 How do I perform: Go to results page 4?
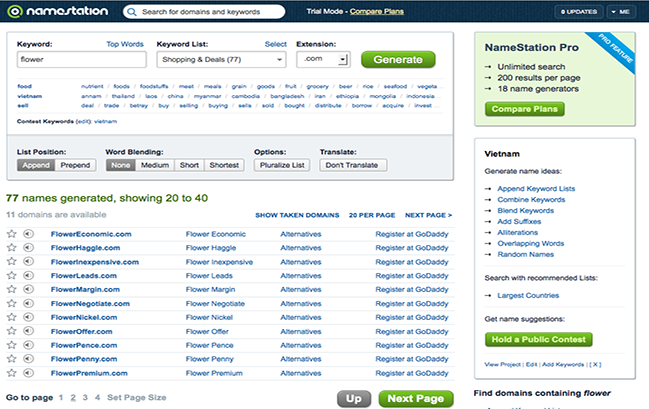[97, 397]
